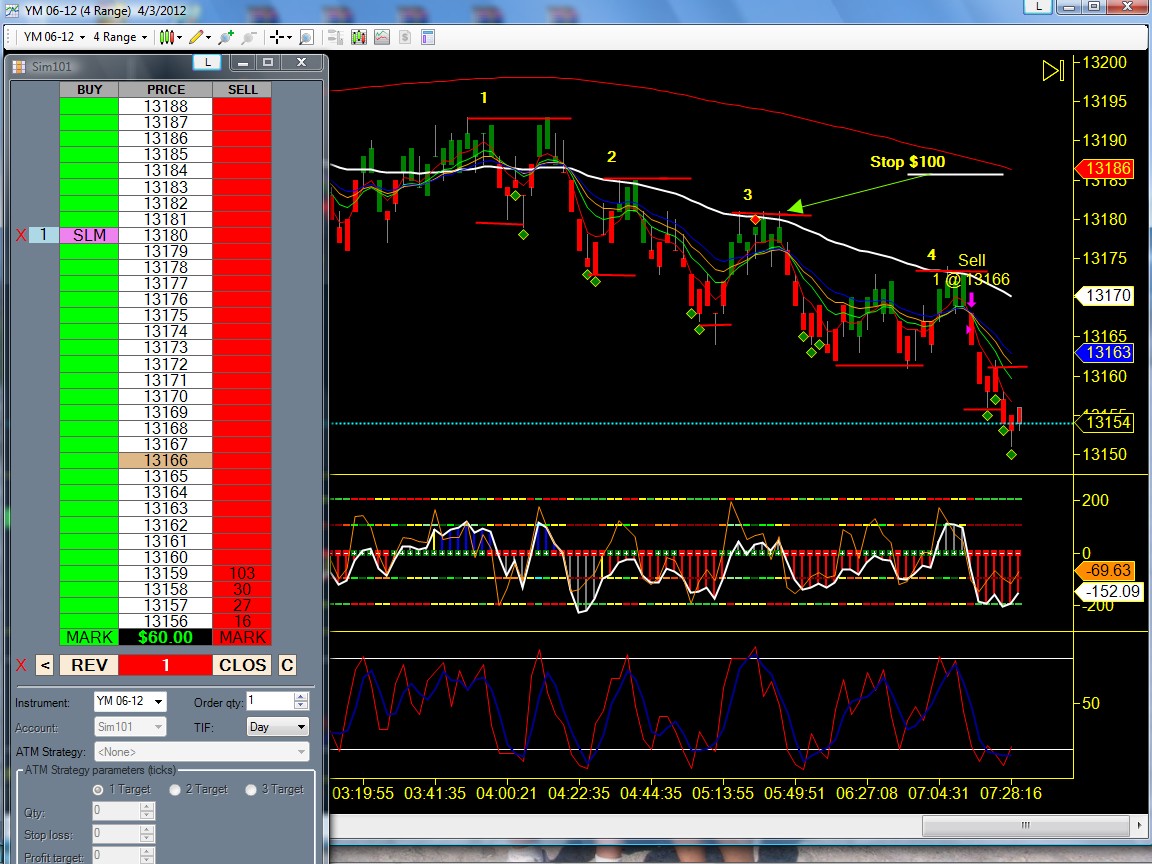This screenshot has height=864, width=1152.
Task: Click the Order qty input field
Action: (x=270, y=701)
